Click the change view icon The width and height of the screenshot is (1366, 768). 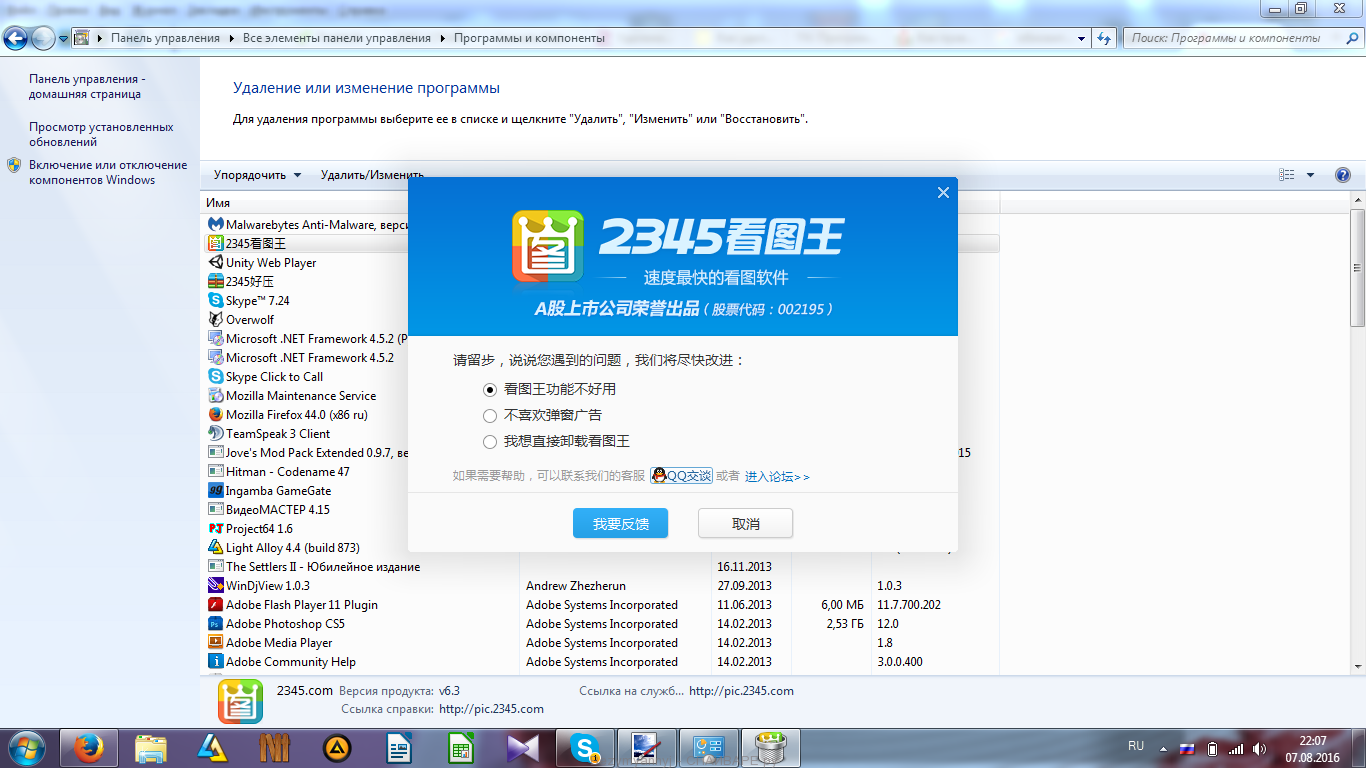[1287, 175]
